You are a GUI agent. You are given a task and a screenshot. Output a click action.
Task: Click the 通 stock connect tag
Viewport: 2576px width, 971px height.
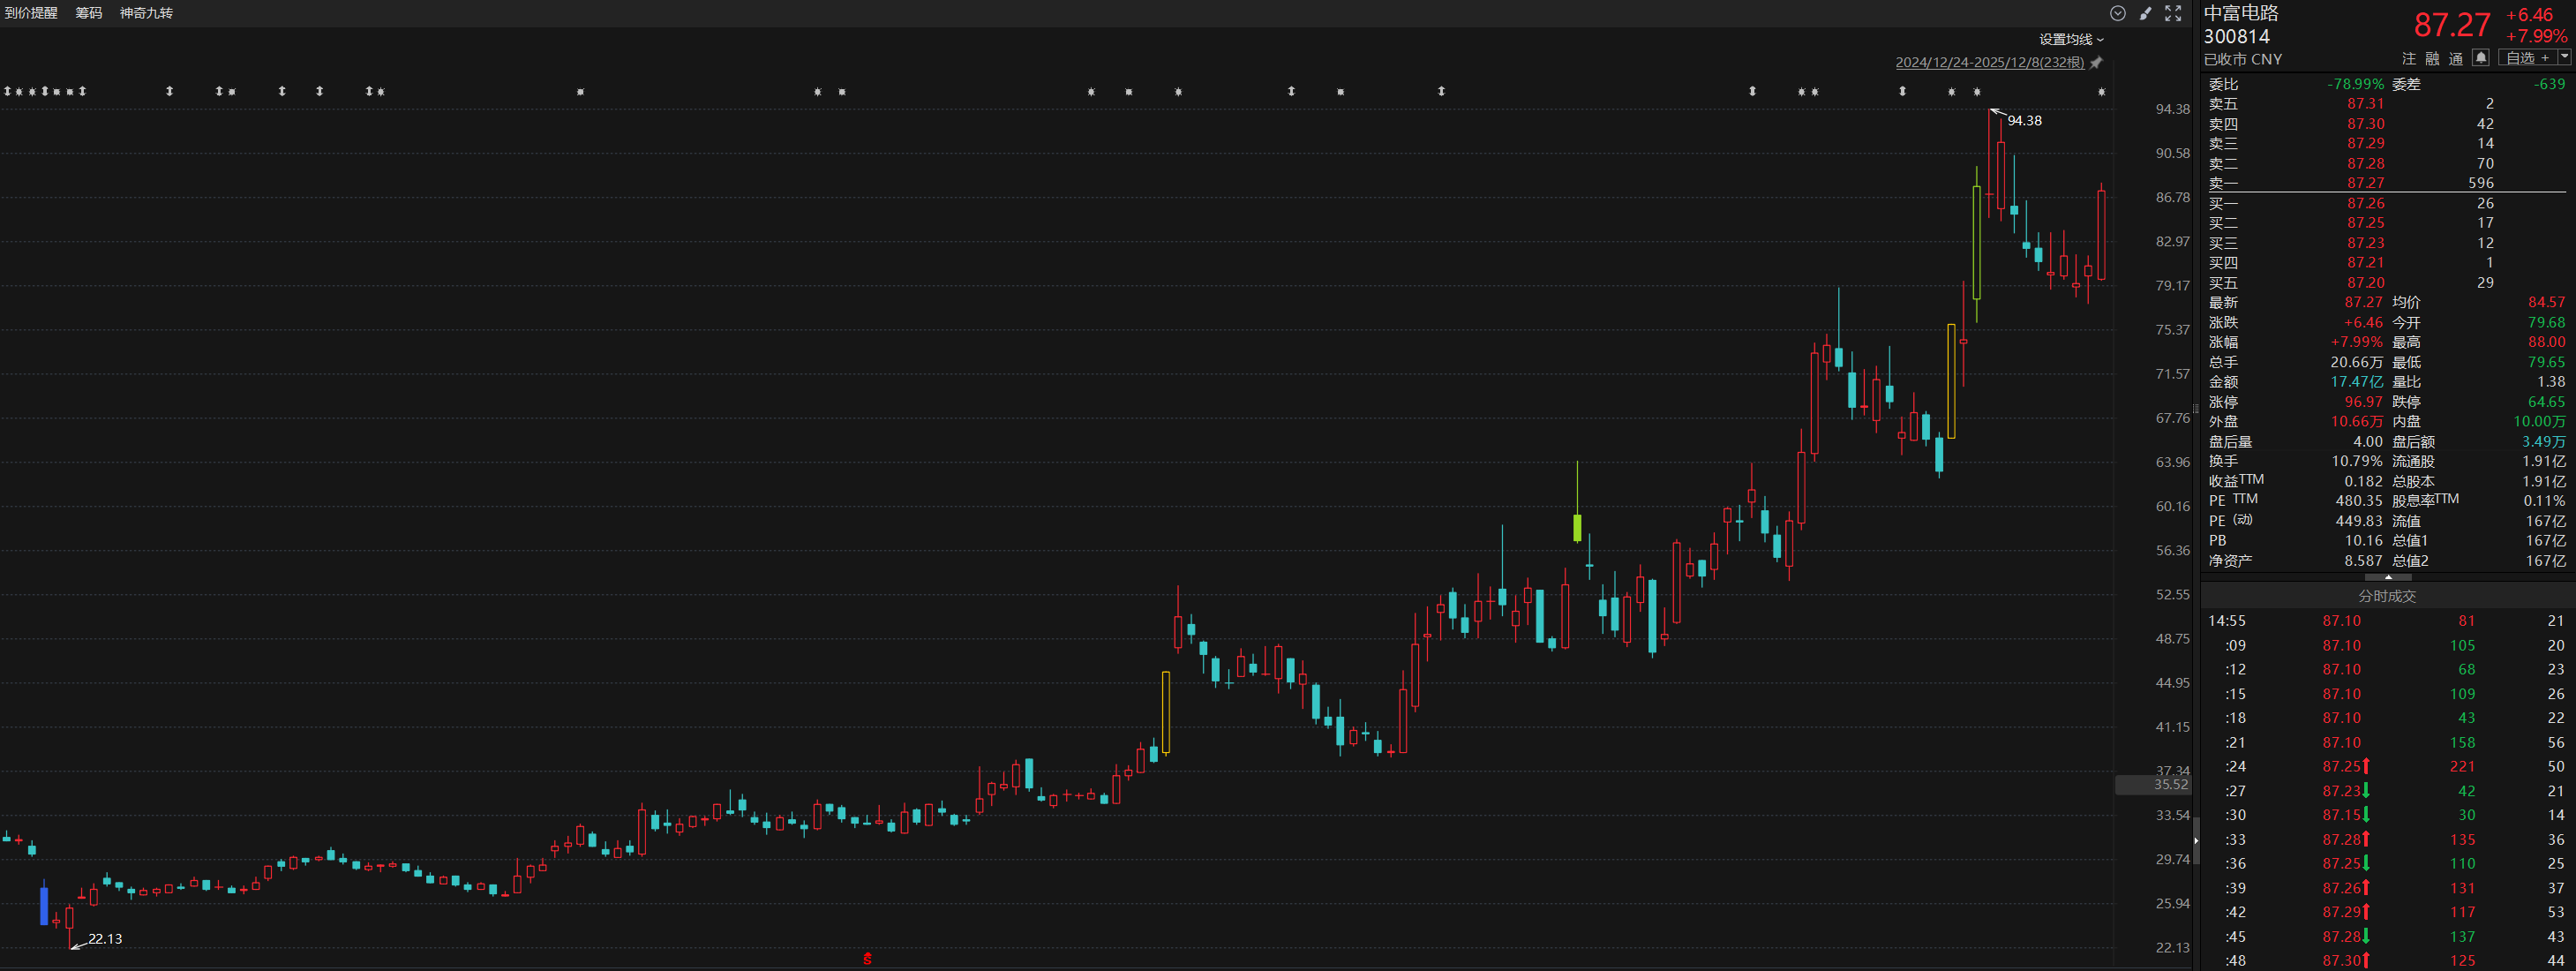tap(2456, 59)
